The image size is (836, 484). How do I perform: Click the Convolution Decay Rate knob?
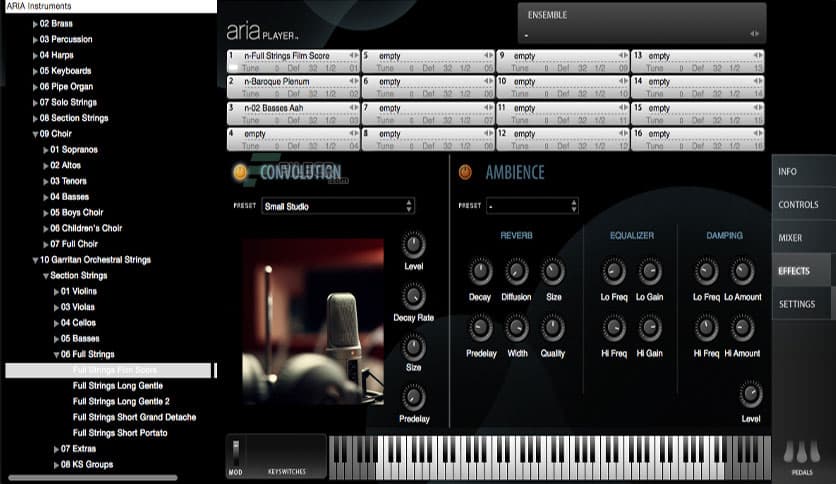click(413, 296)
